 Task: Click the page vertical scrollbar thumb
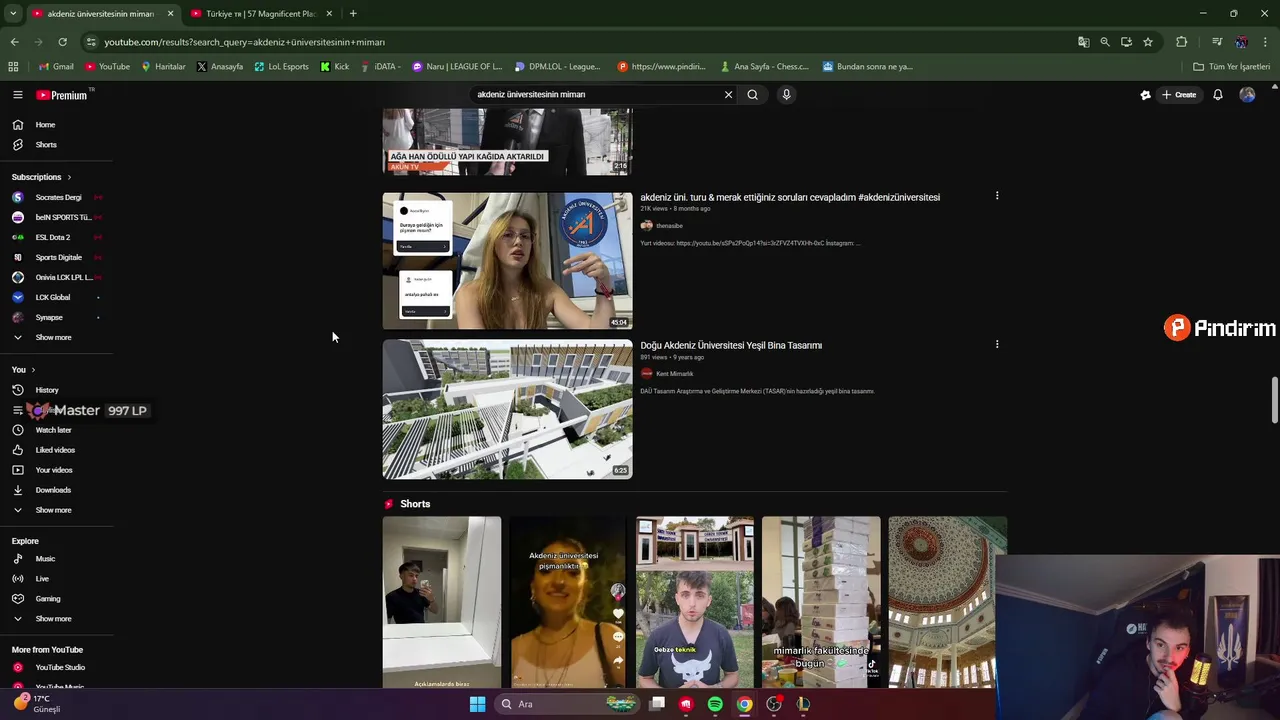coord(1274,400)
